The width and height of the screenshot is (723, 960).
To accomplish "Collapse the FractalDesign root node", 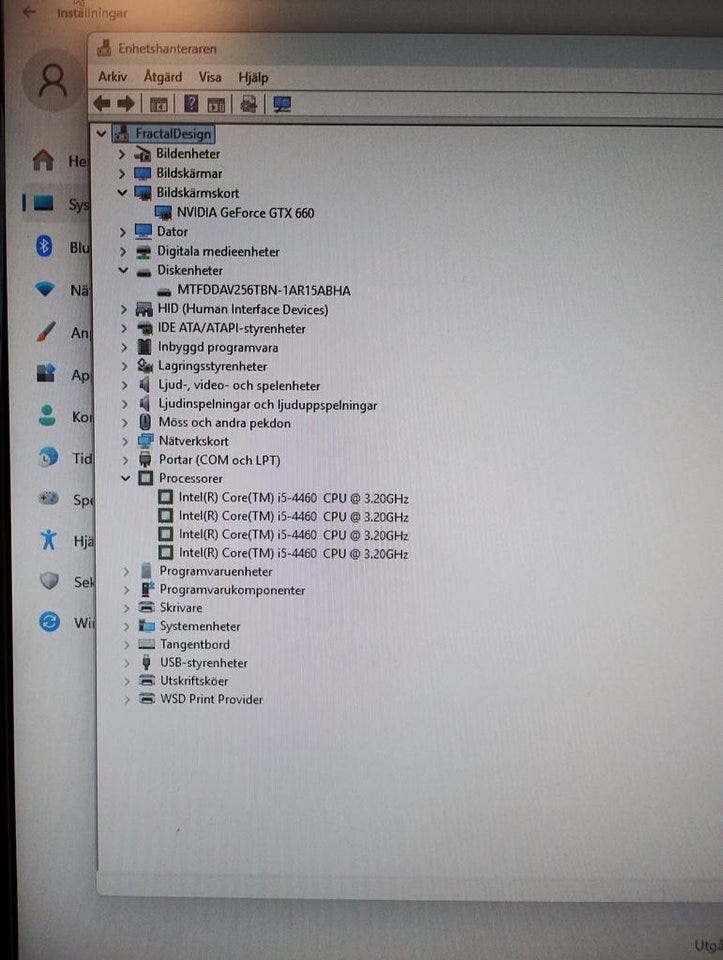I will tap(102, 133).
